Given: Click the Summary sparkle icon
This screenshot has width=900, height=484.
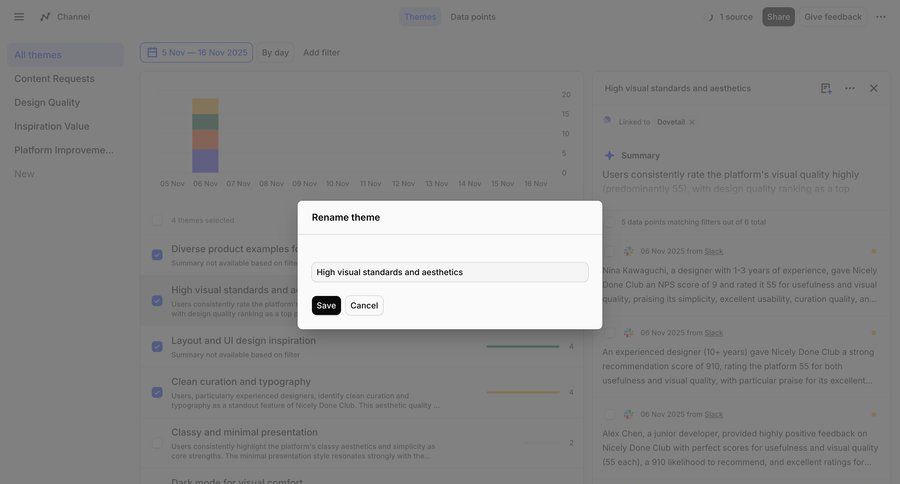Looking at the screenshot, I should point(610,156).
